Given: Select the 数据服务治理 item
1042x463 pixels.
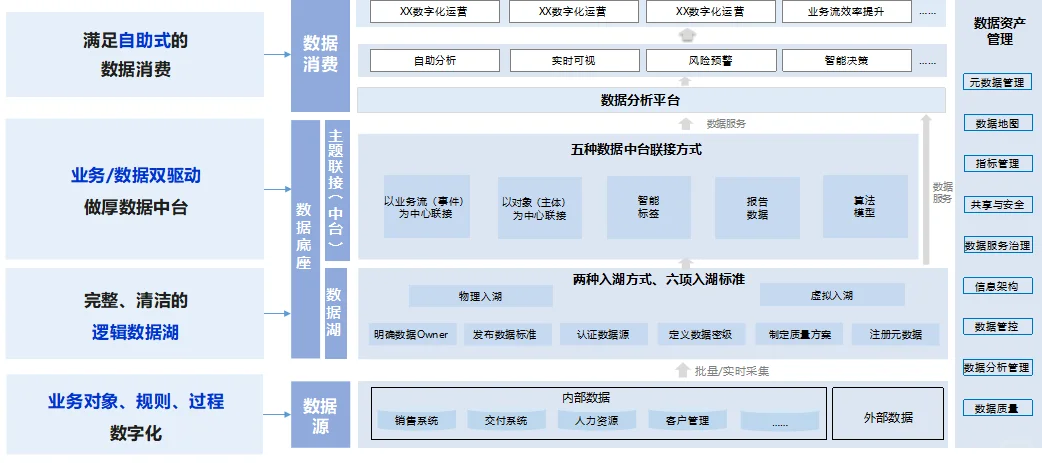Looking at the screenshot, I should coord(997,245).
